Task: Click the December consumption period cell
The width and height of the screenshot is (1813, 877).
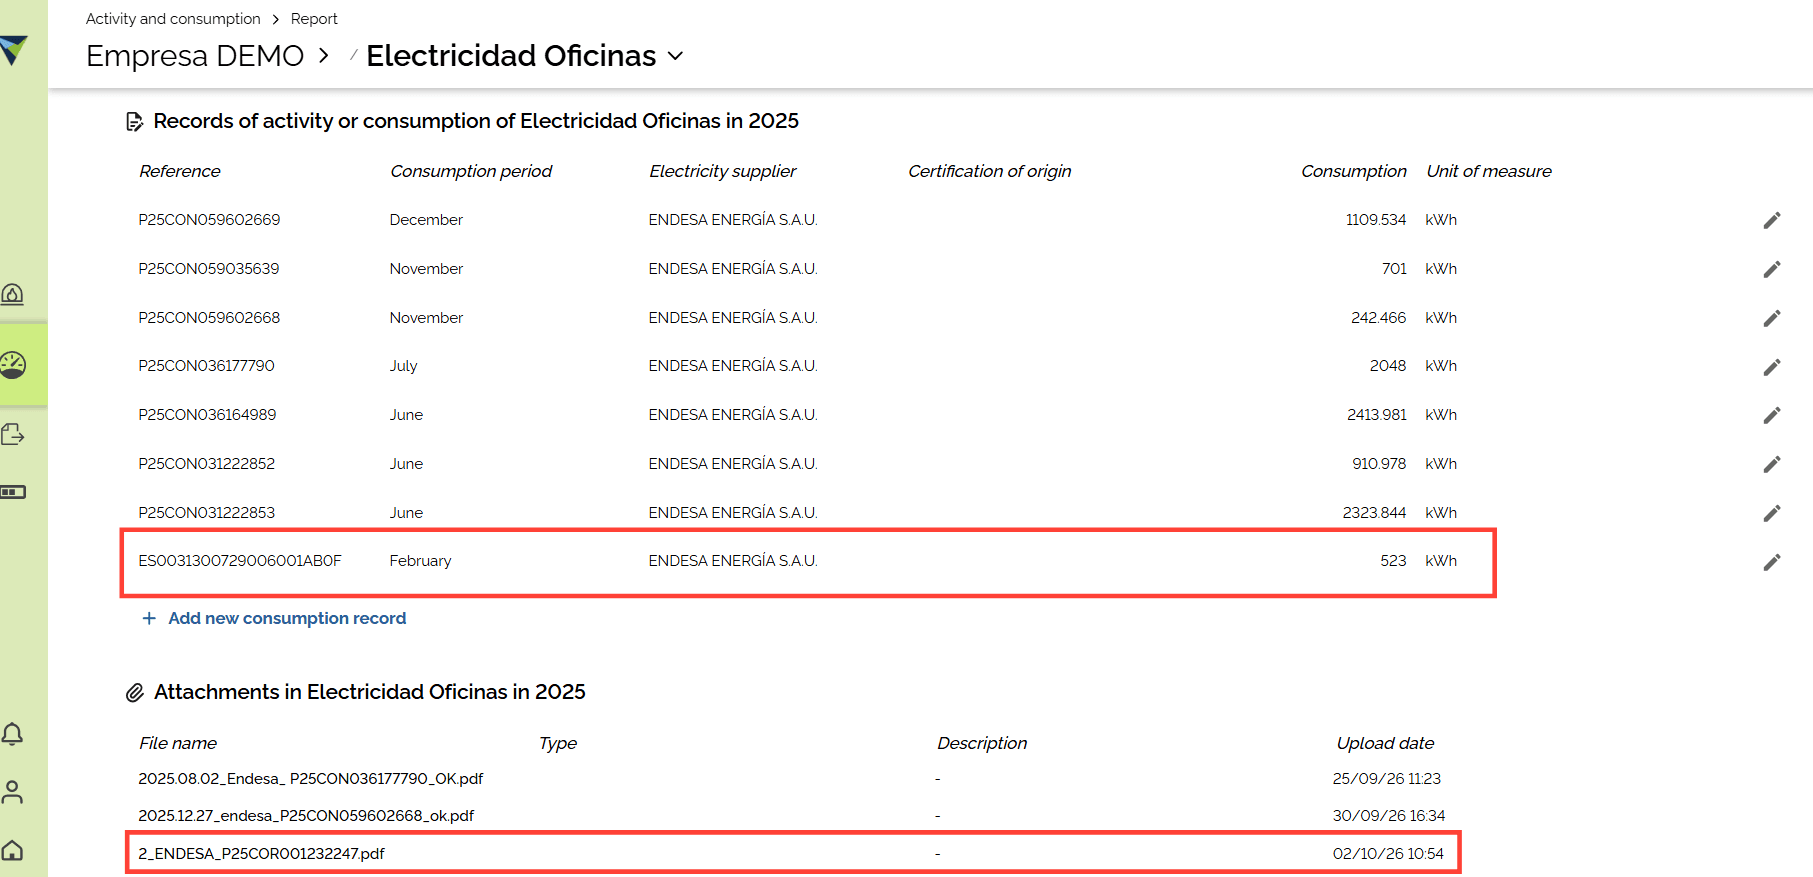Action: click(x=426, y=220)
